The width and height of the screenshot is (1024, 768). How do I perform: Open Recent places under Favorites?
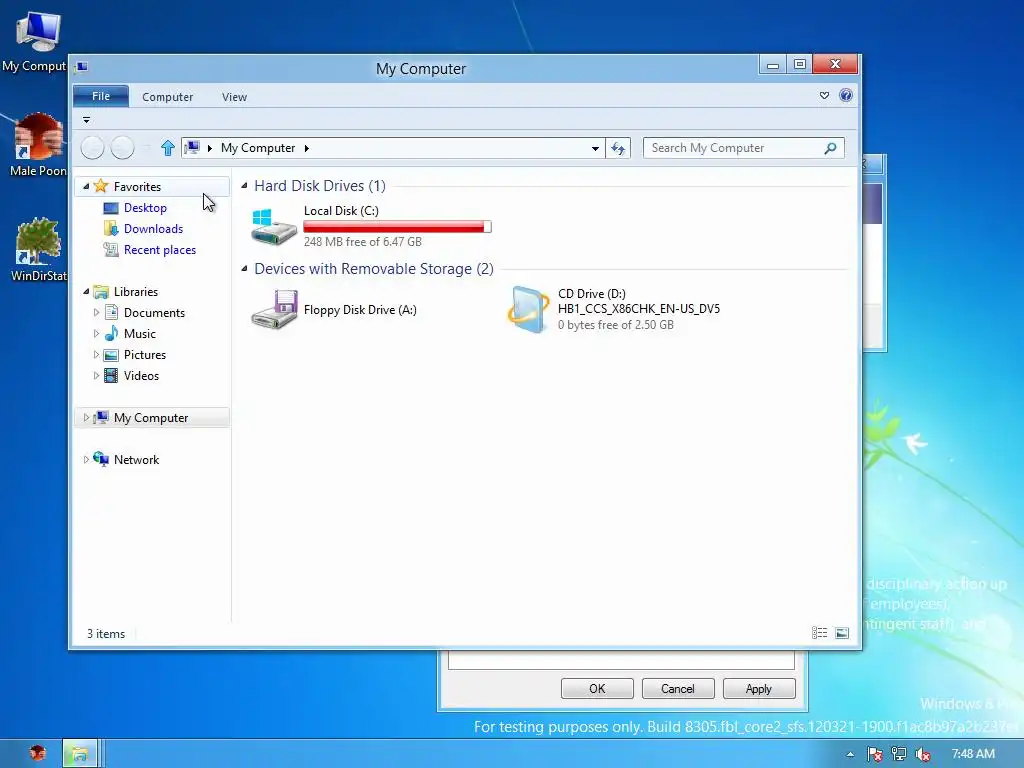pos(160,249)
